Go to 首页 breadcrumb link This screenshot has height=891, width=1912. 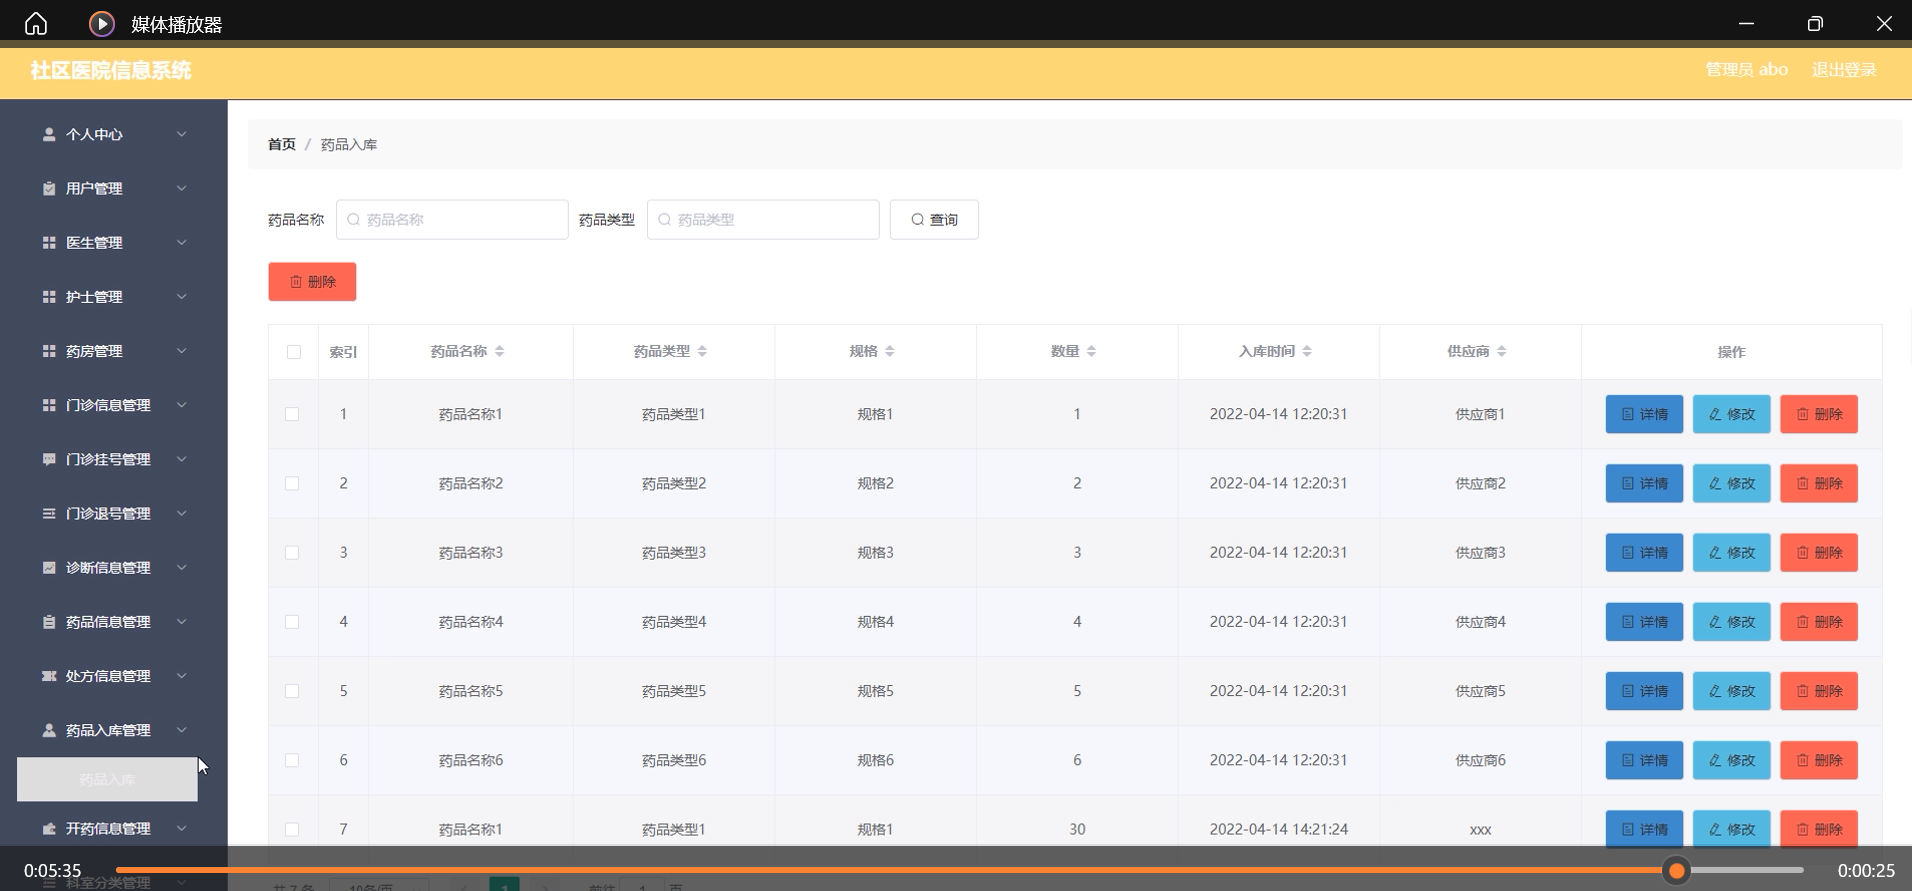(x=282, y=144)
